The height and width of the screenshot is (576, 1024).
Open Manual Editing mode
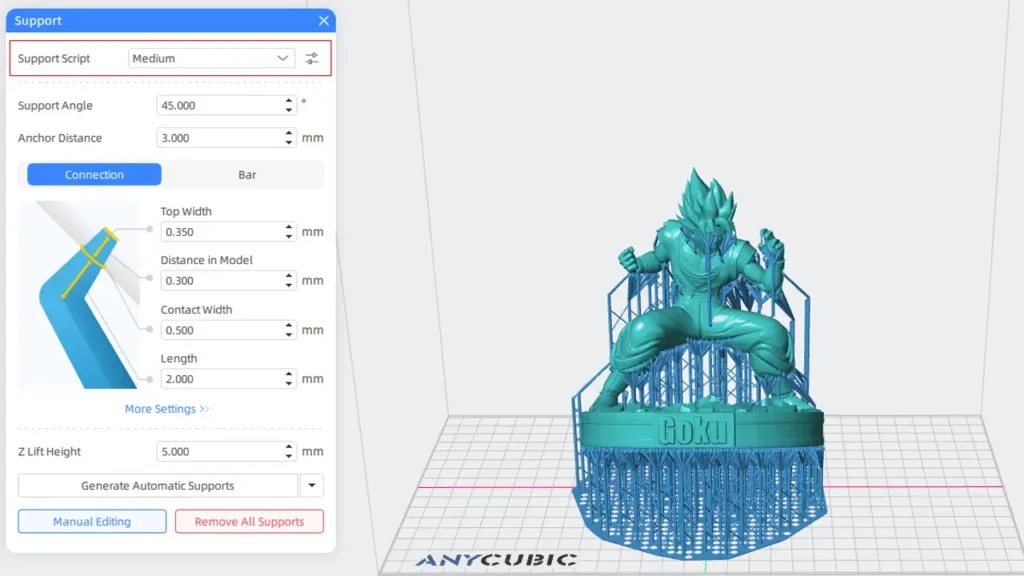point(92,521)
